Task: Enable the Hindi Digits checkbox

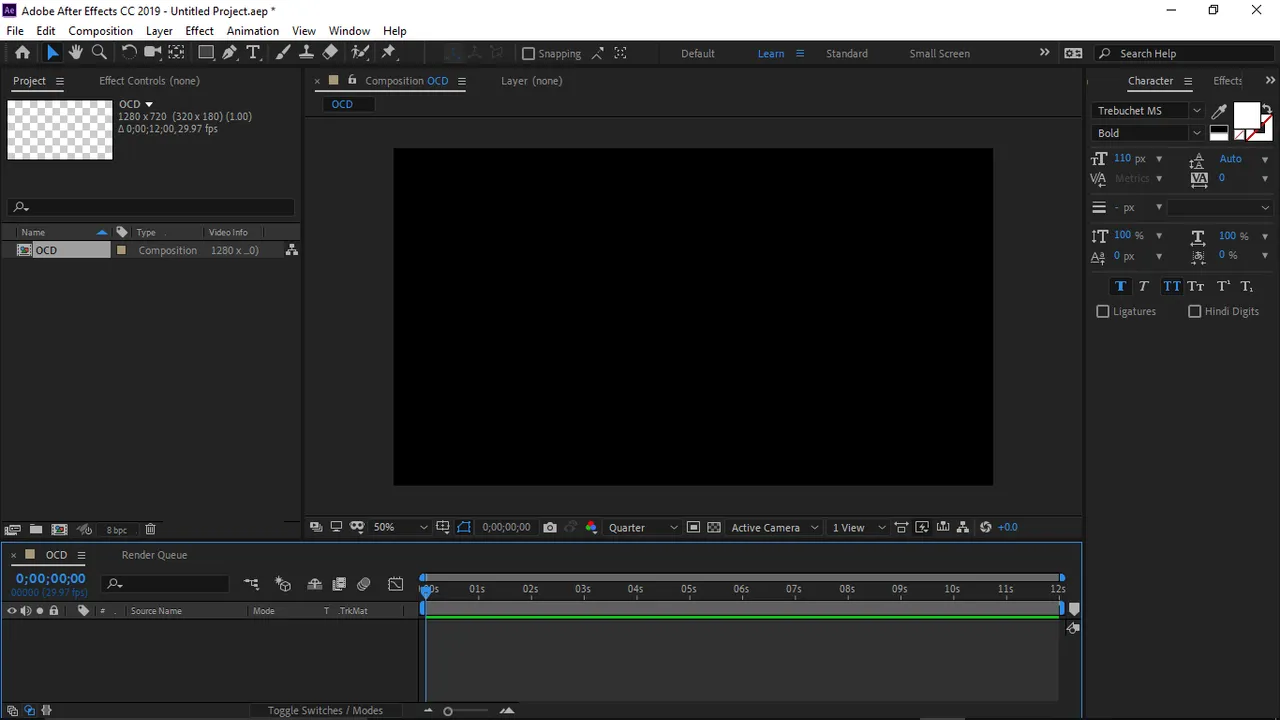Action: 1194,312
